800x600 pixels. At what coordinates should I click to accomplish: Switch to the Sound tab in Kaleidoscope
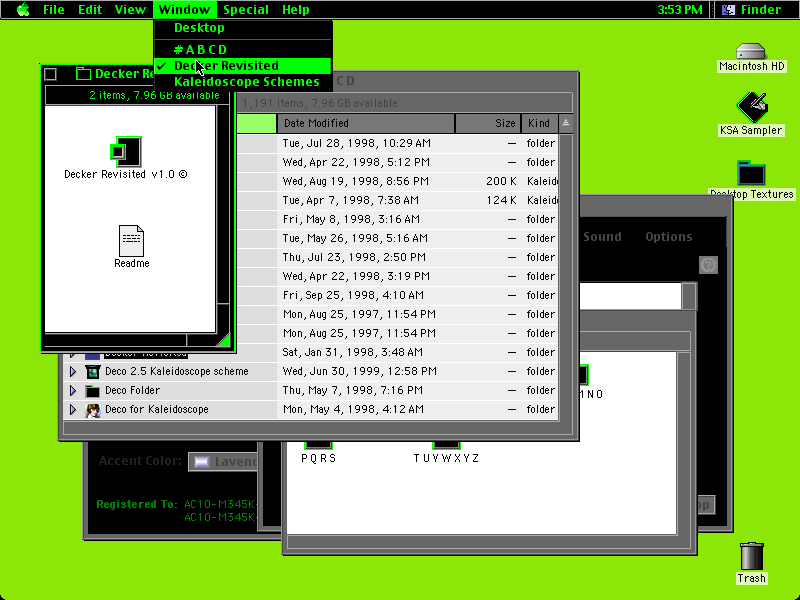point(602,237)
